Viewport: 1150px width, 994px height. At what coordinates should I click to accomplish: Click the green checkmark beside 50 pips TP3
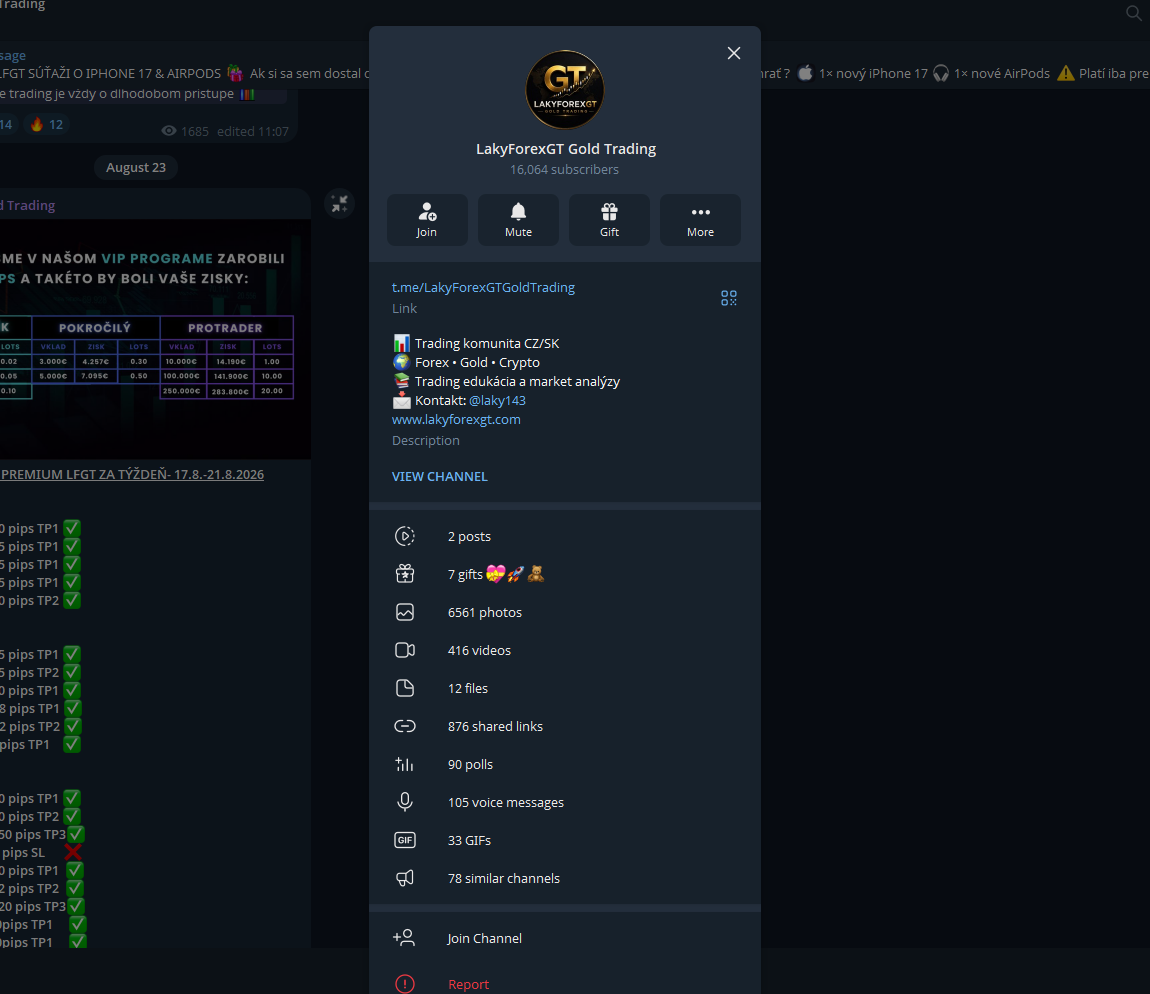click(77, 834)
